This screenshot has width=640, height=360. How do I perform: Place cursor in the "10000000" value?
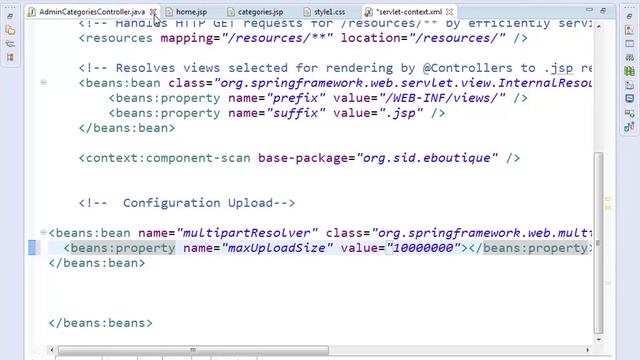422,248
